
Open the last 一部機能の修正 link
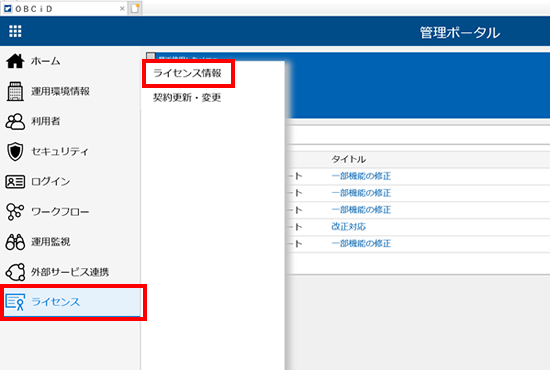click(361, 243)
